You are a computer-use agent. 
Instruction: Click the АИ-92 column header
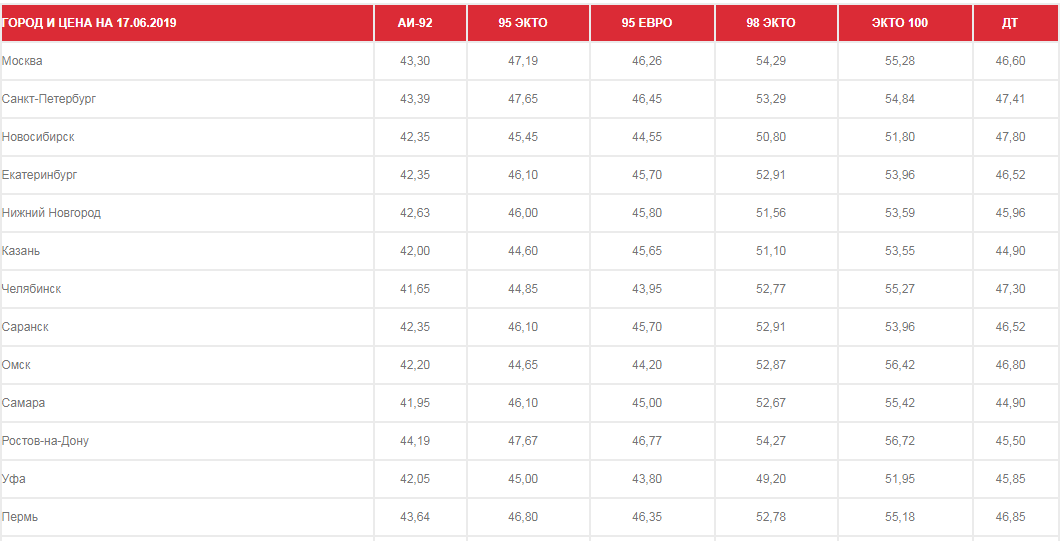tap(415, 23)
